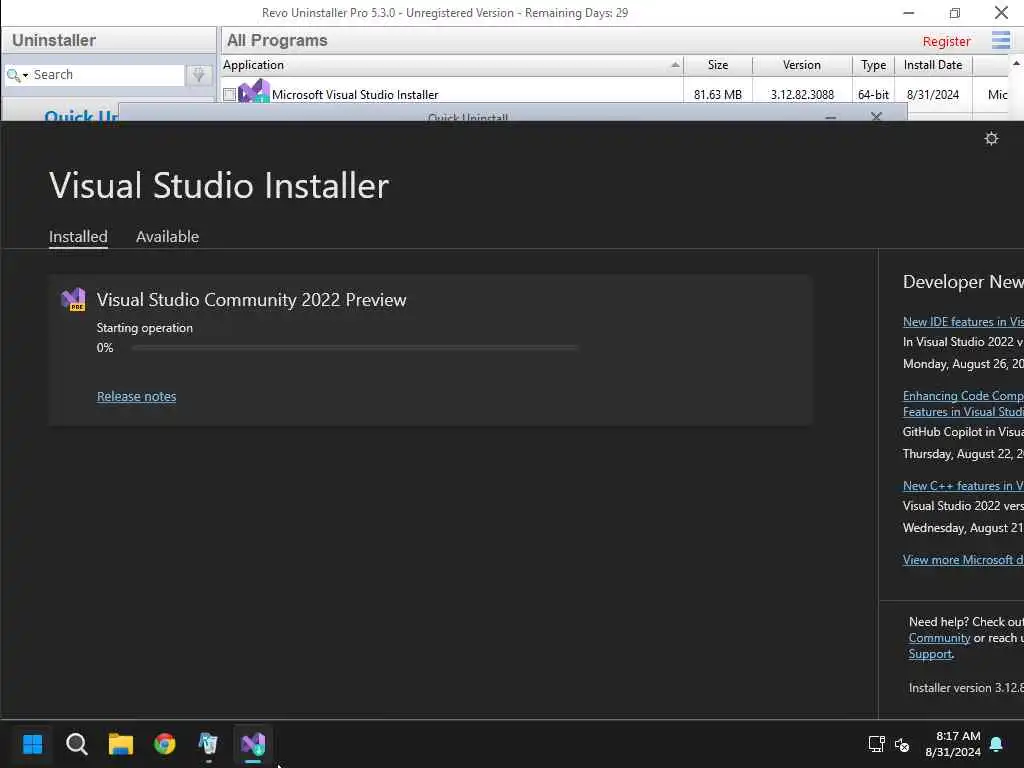Open Visual Studio Installer settings gear

pos(991,138)
